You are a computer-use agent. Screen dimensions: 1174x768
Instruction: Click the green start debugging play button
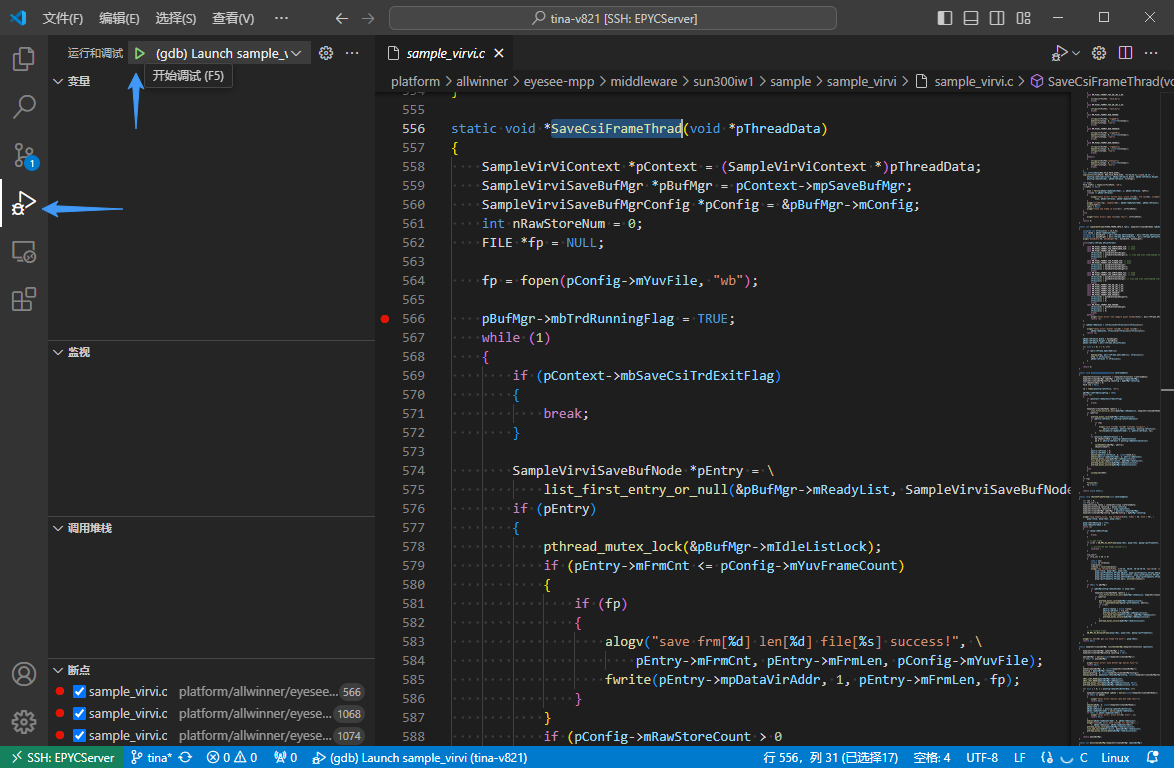tap(140, 53)
